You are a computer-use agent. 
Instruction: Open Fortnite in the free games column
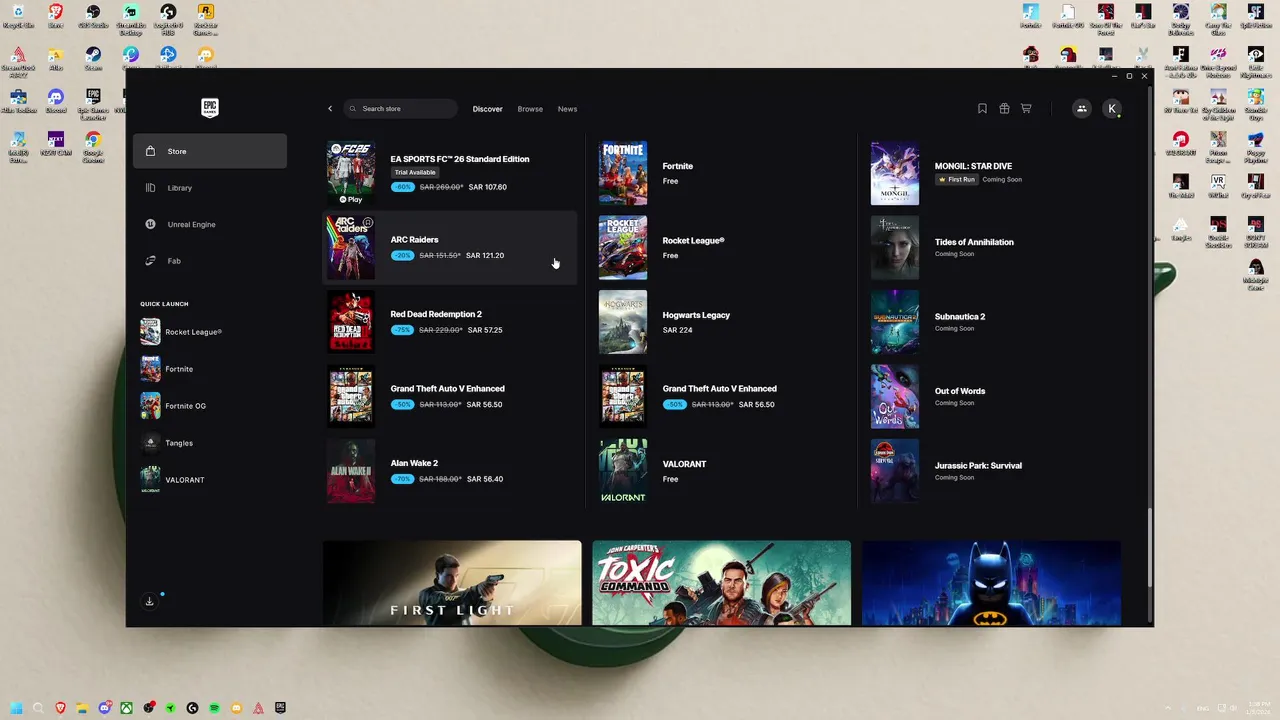point(720,173)
